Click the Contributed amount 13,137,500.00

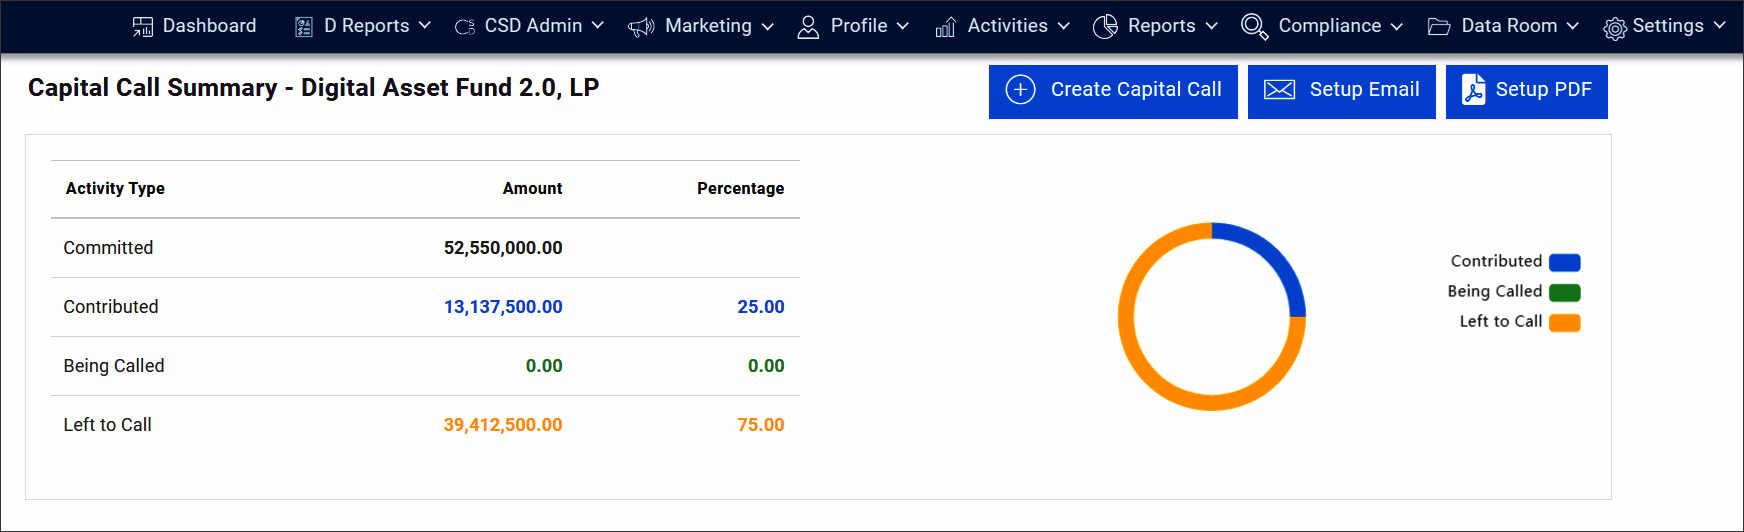(503, 307)
